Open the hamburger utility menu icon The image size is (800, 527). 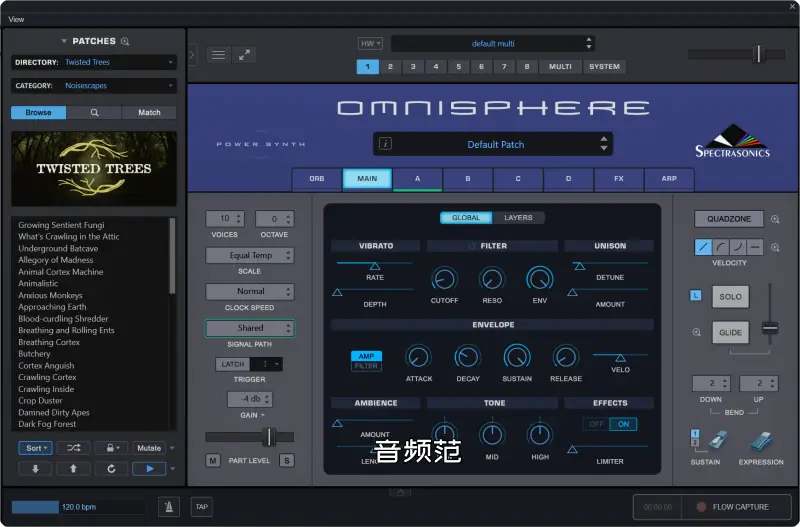point(217,55)
